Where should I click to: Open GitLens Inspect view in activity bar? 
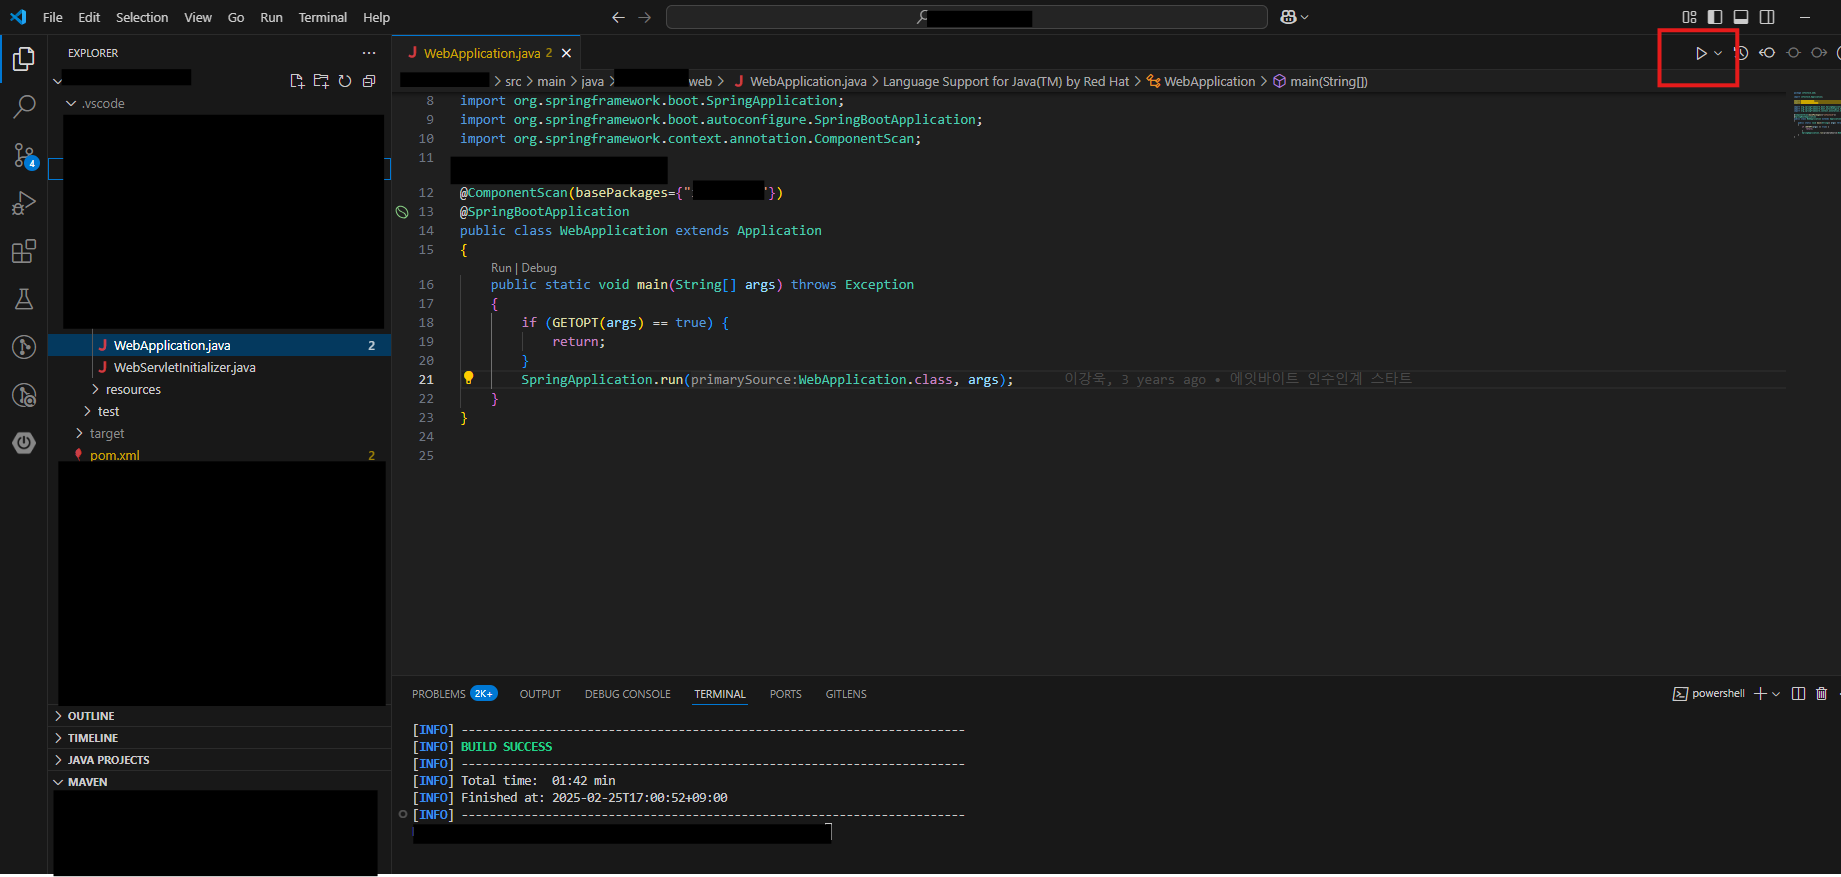tap(24, 395)
